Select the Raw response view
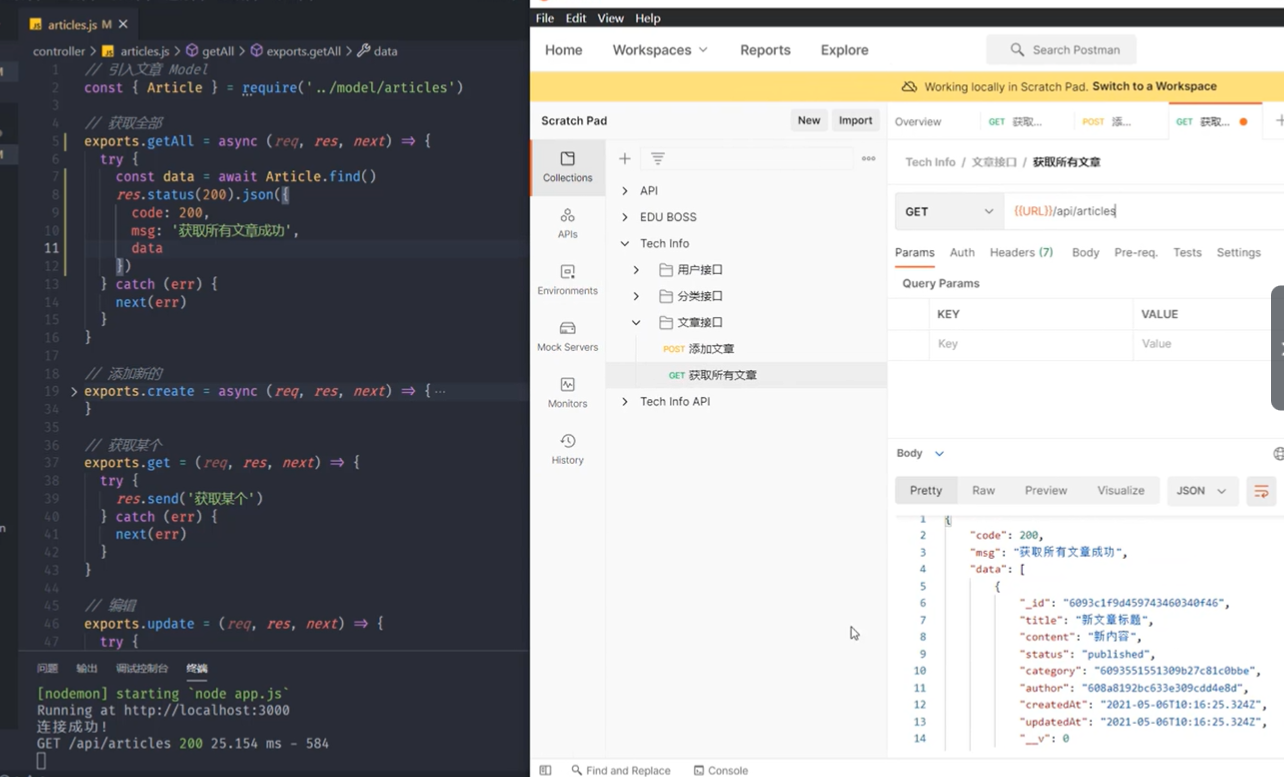This screenshot has width=1284, height=777. (x=983, y=491)
